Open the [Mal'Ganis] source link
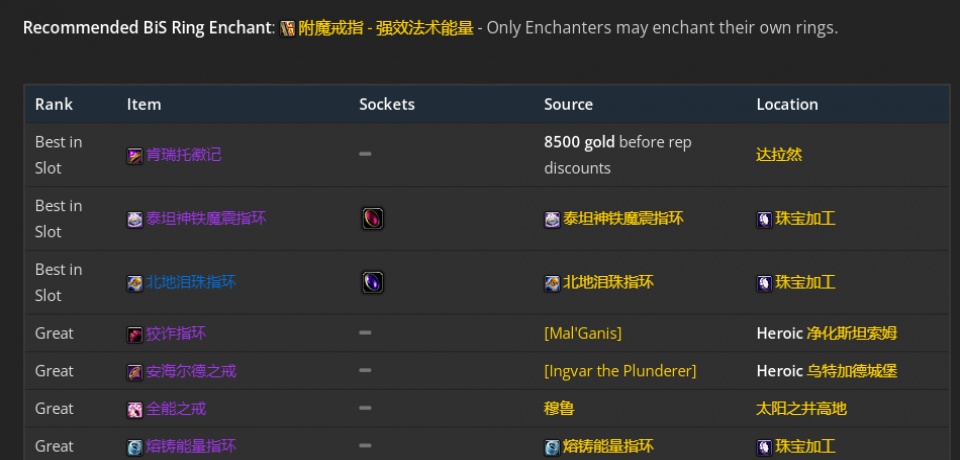Viewport: 960px width, 460px height. pos(583,334)
